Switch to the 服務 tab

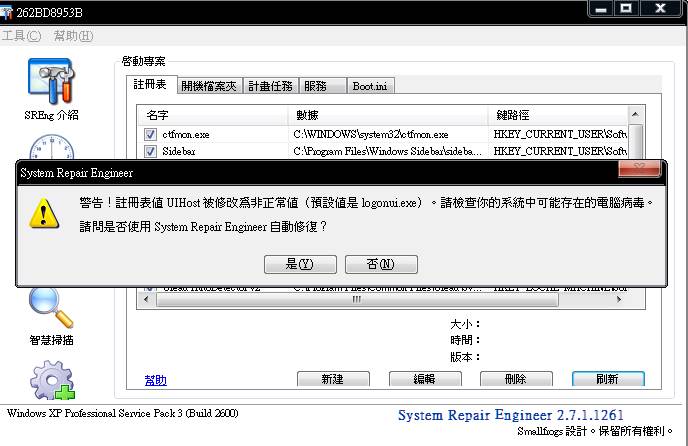click(x=323, y=86)
